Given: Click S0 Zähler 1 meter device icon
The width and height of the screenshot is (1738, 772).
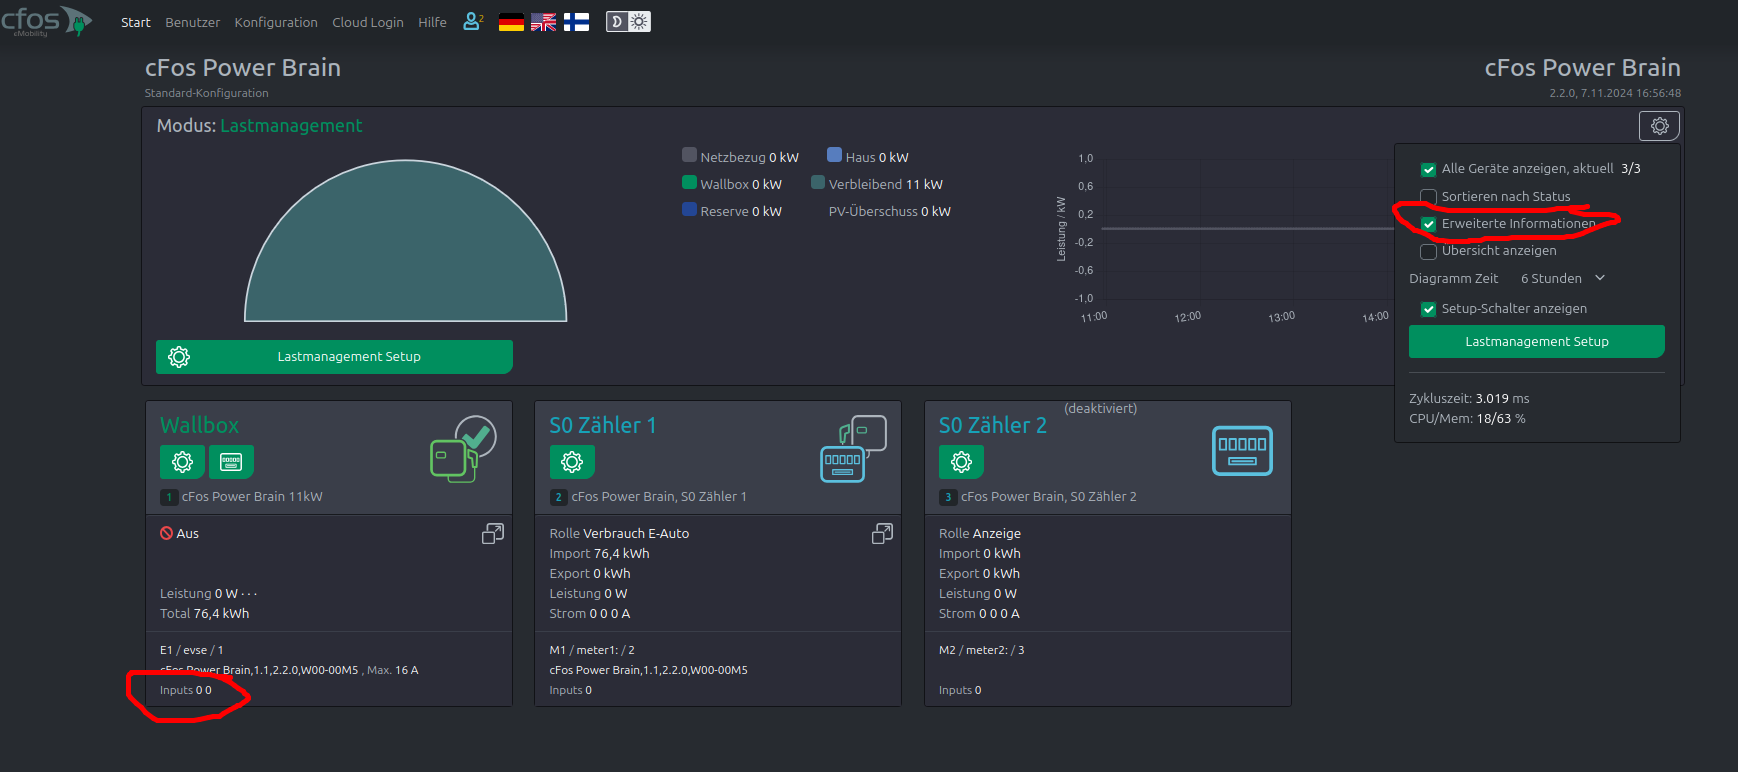Looking at the screenshot, I should [x=853, y=449].
